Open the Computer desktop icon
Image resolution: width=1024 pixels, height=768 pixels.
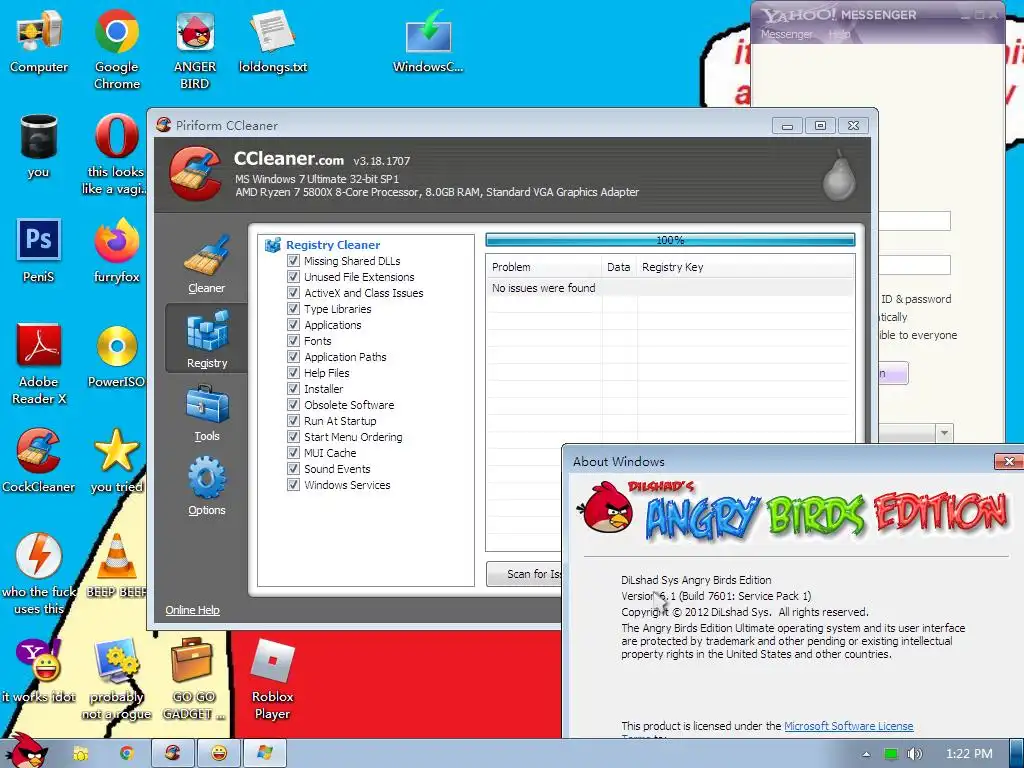[39, 39]
